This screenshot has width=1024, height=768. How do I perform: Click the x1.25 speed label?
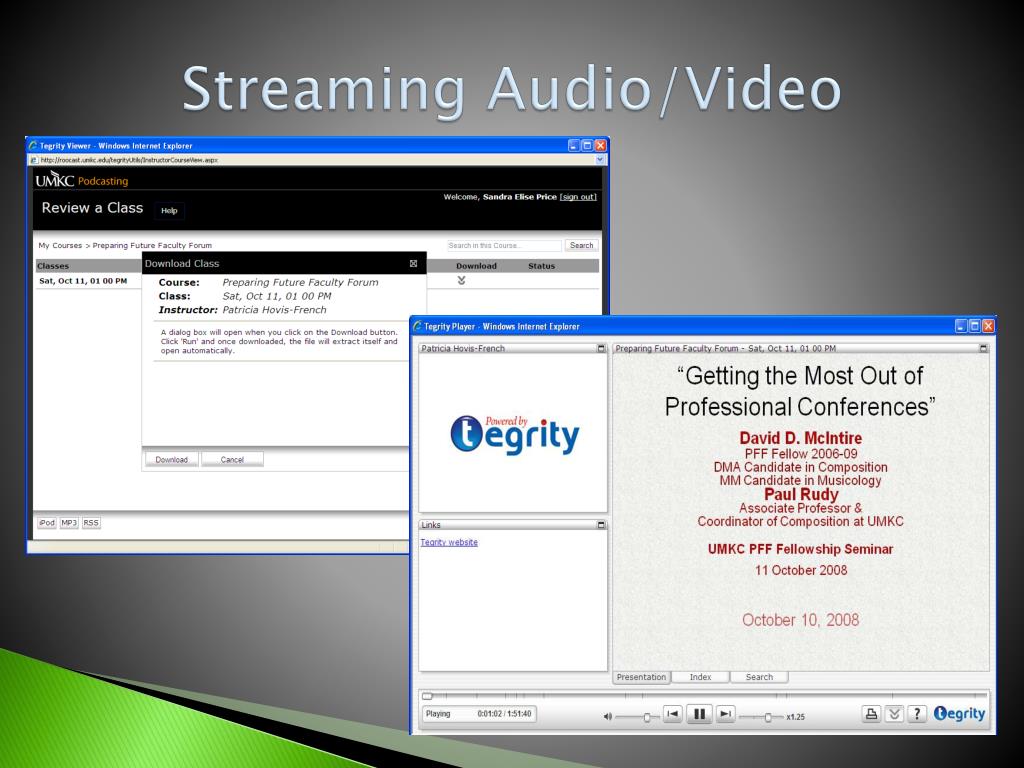[x=795, y=716]
